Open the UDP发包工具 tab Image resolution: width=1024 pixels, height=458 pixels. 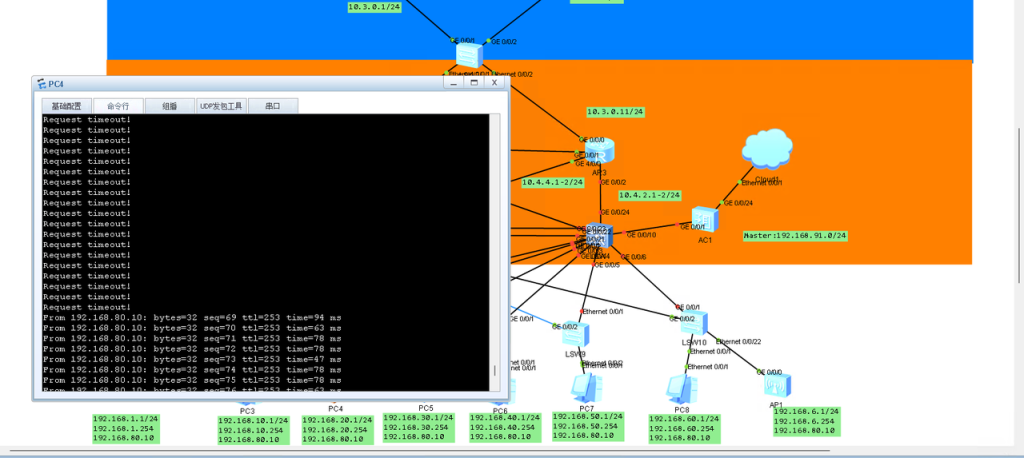[x=221, y=106]
